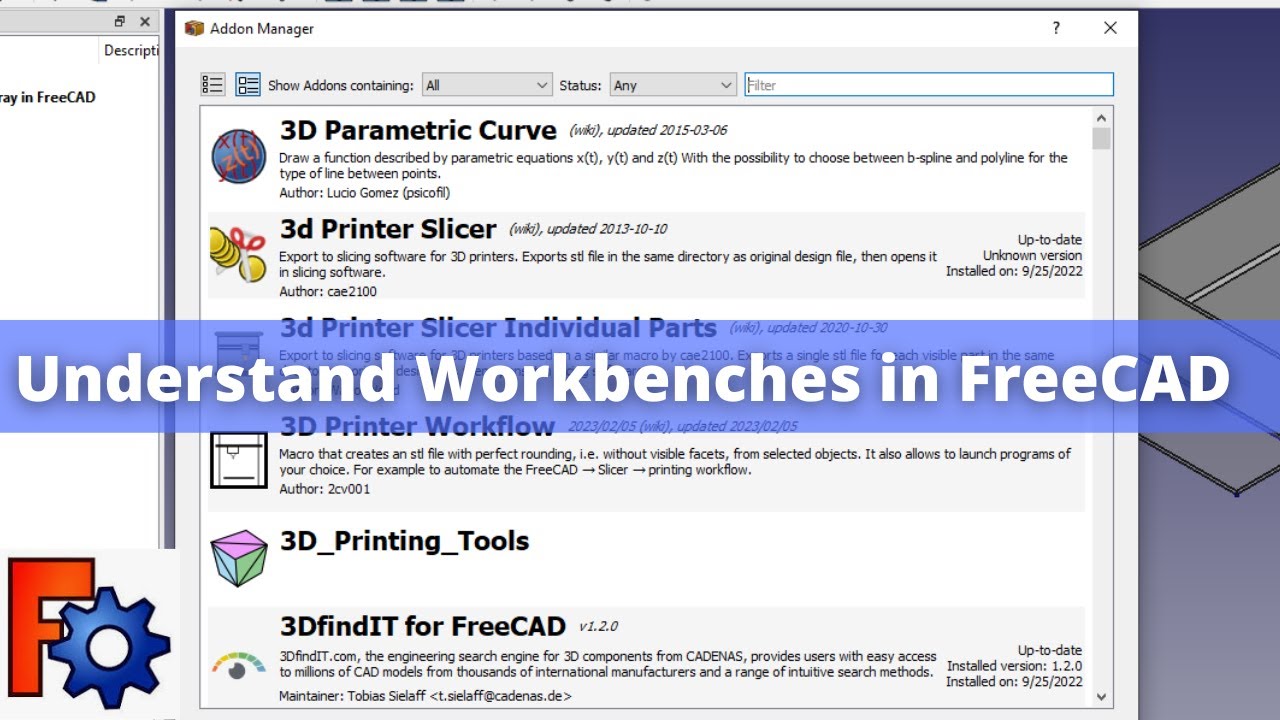Click 3d Printer Slicer 'Installed on: 9/25/2022'
Screen dimensions: 1280x720
(x=1014, y=271)
